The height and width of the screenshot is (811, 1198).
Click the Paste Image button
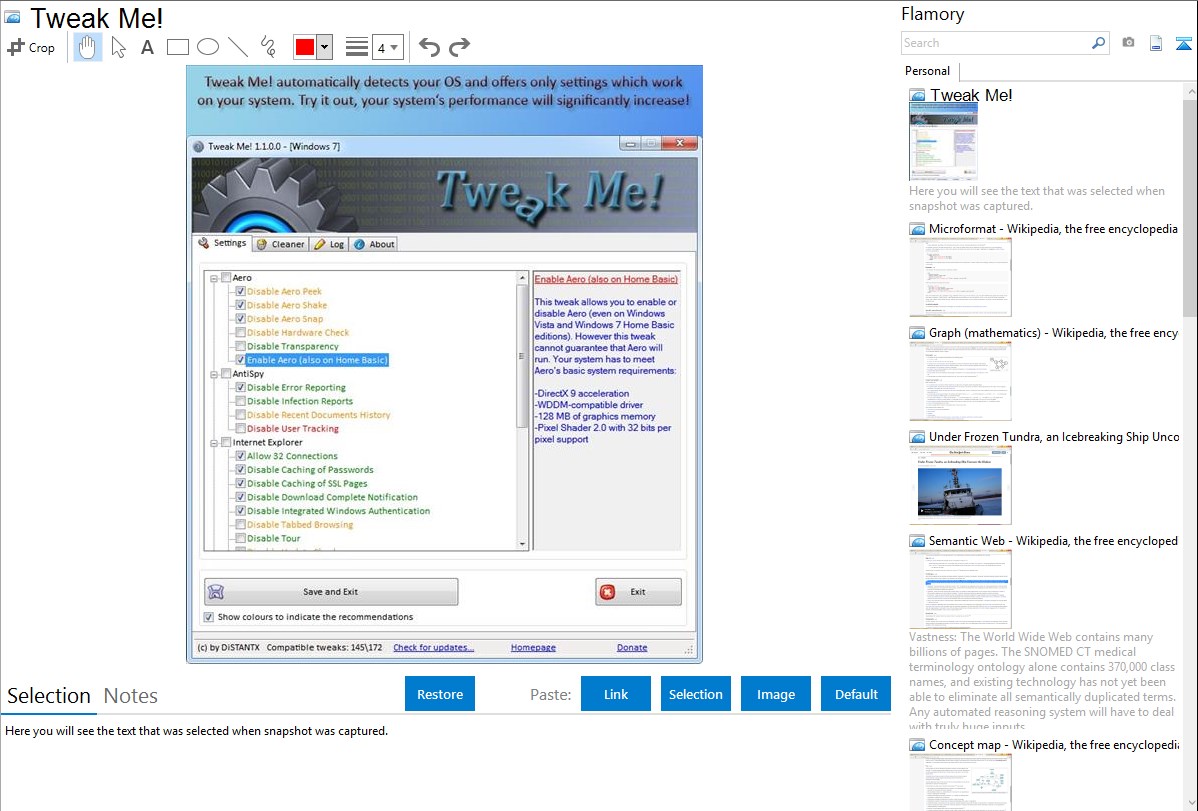pyautogui.click(x=775, y=694)
